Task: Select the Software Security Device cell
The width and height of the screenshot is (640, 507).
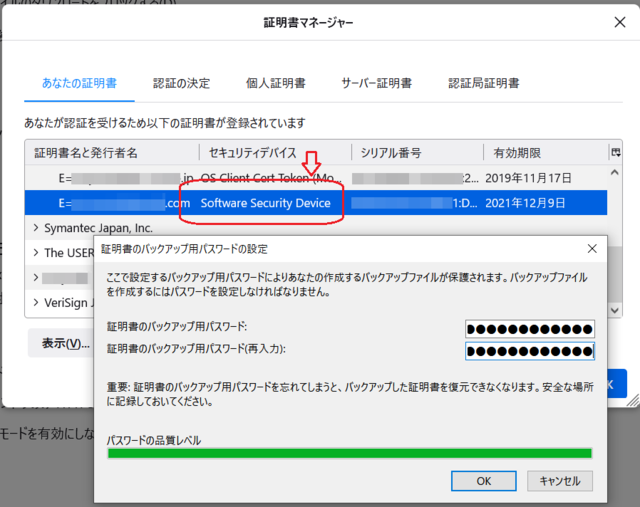Action: pos(265,203)
